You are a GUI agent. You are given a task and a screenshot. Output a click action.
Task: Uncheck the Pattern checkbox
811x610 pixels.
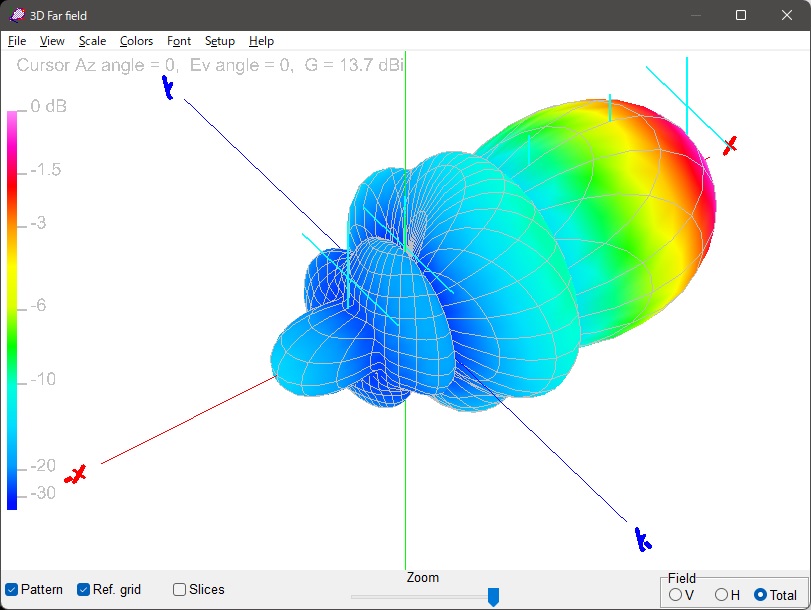click(x=12, y=590)
